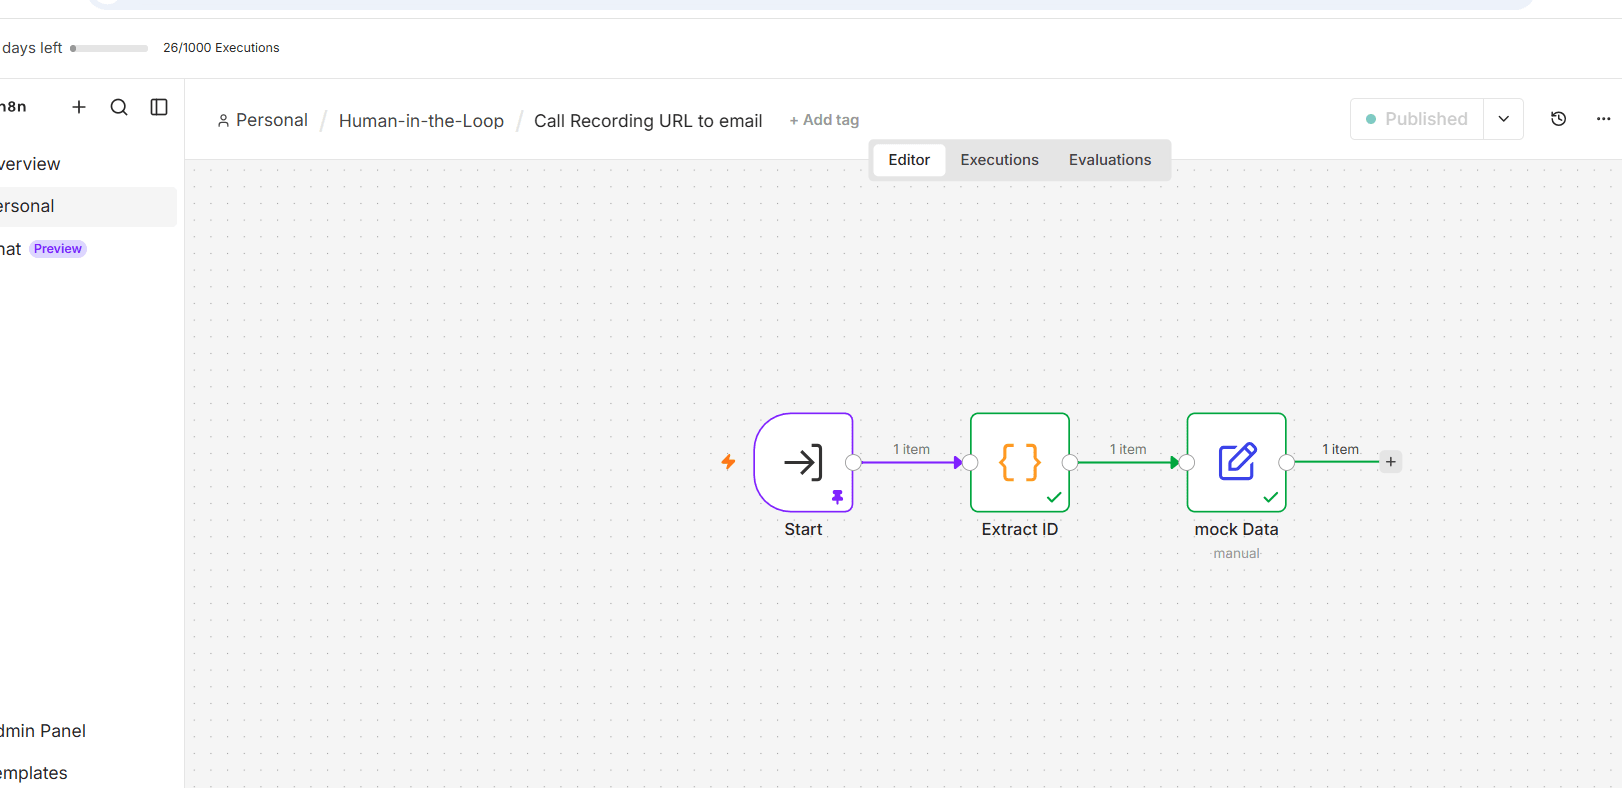1622x788 pixels.
Task: Click the Personal project user icon
Action: 223,120
